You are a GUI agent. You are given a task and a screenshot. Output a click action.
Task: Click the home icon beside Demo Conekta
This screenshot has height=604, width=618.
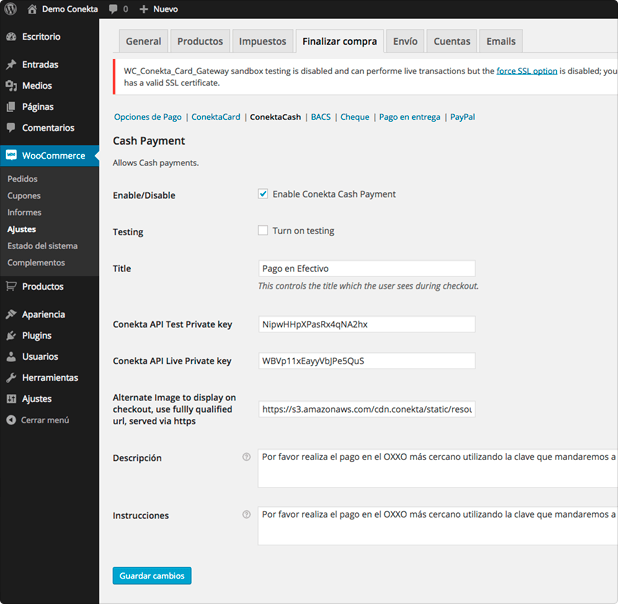click(32, 9)
